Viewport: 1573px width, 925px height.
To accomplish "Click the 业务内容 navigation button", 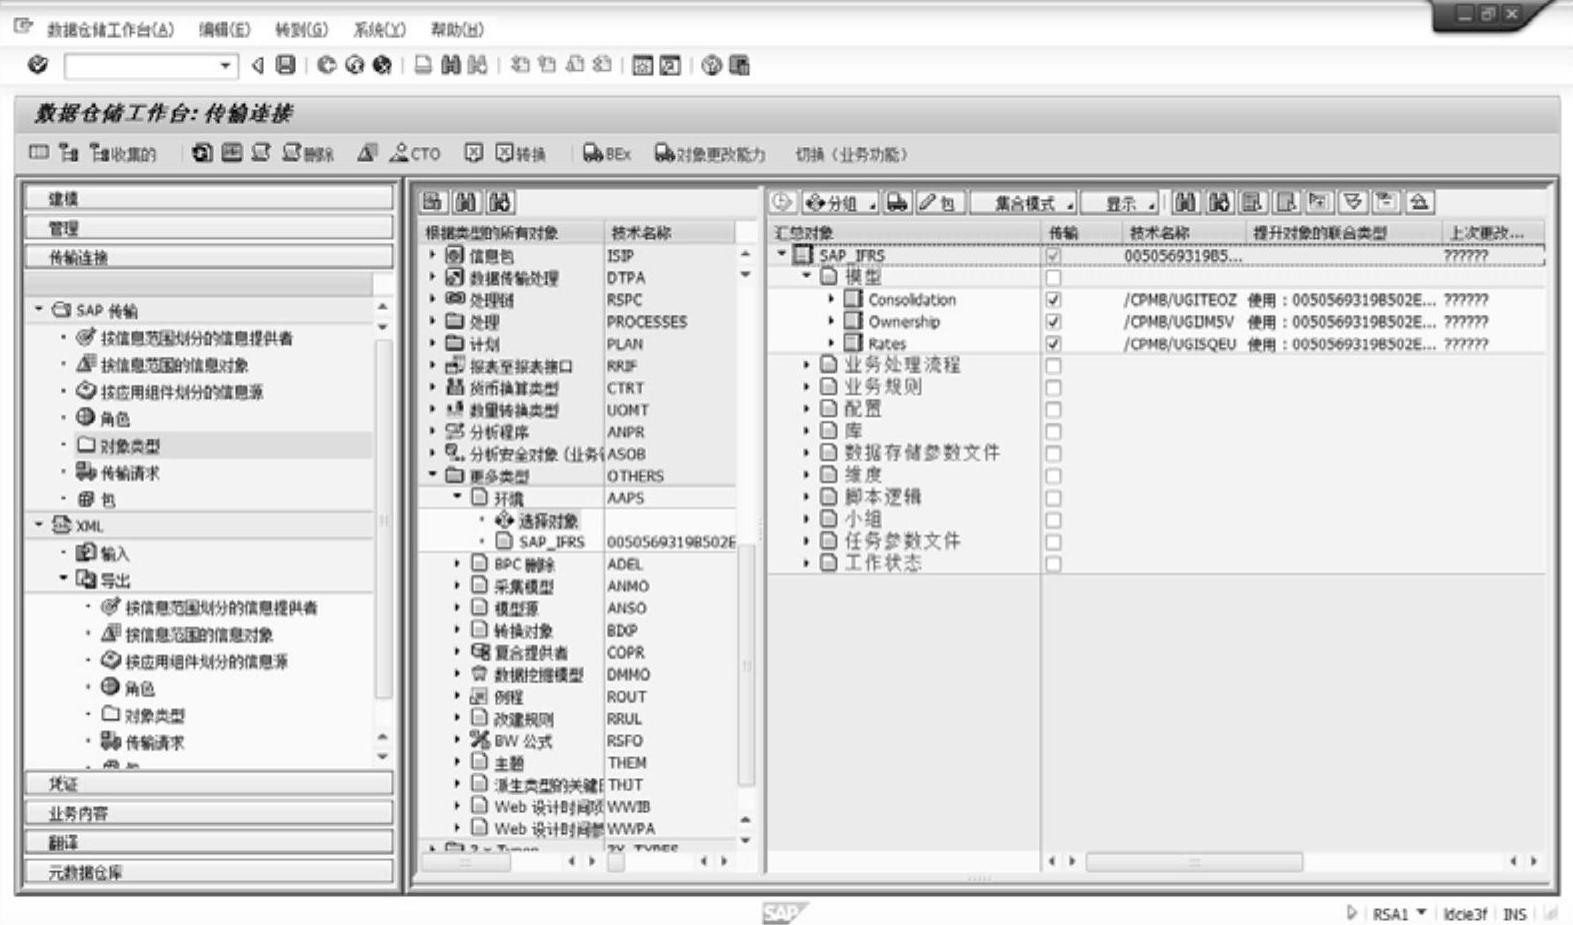I will (209, 812).
